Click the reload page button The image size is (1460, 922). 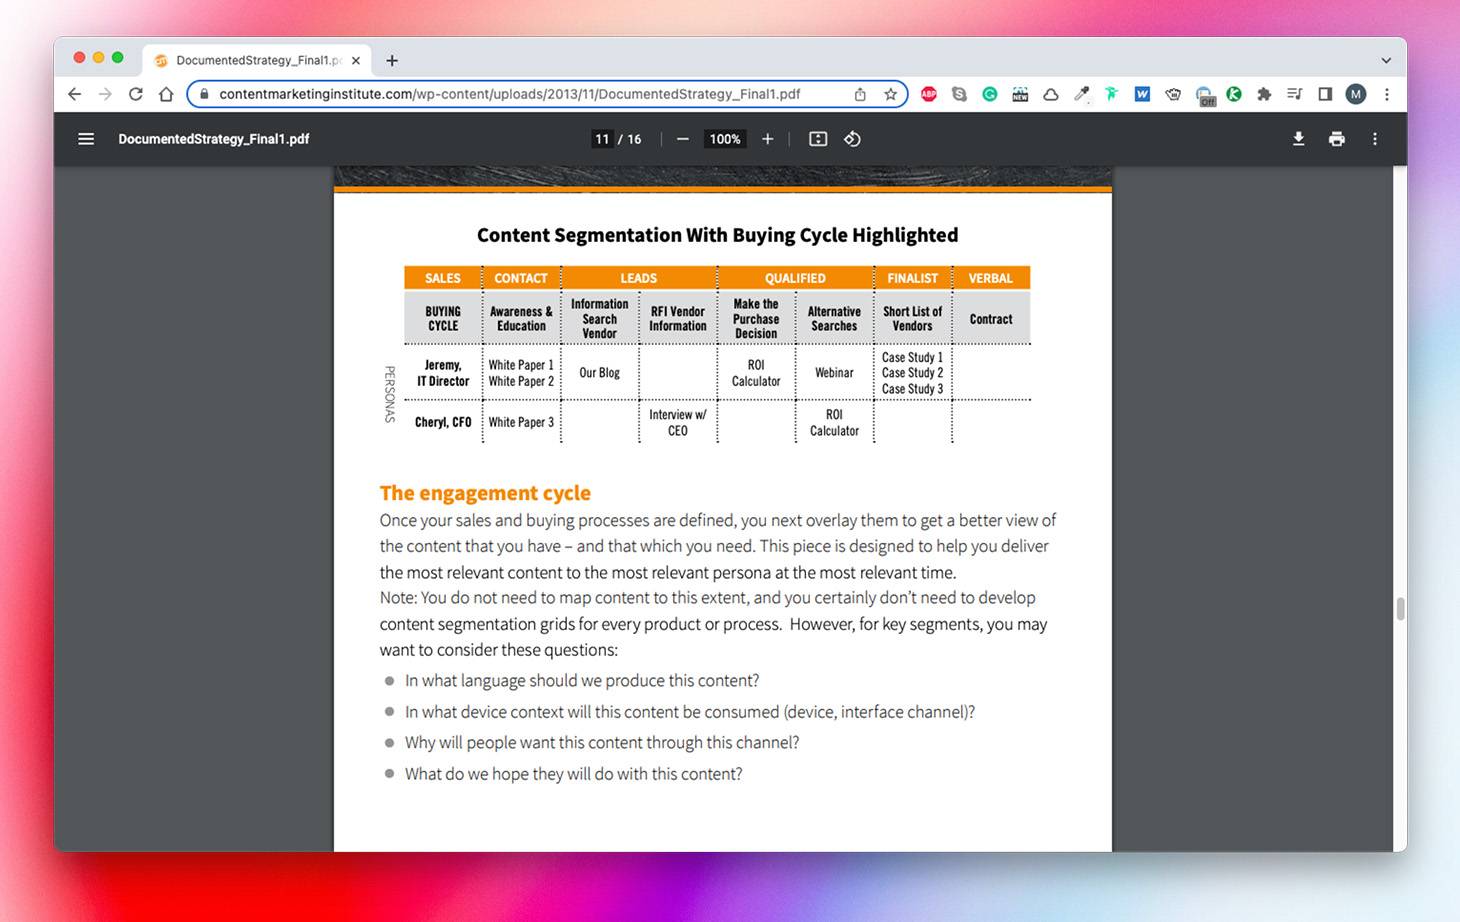click(x=136, y=93)
